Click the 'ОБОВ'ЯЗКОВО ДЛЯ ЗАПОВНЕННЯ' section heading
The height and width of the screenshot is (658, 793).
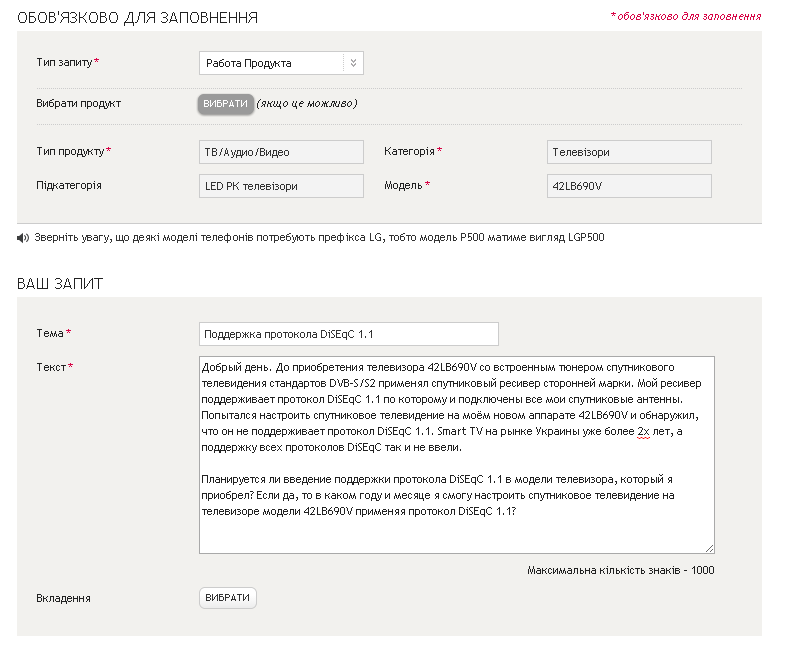pos(137,18)
